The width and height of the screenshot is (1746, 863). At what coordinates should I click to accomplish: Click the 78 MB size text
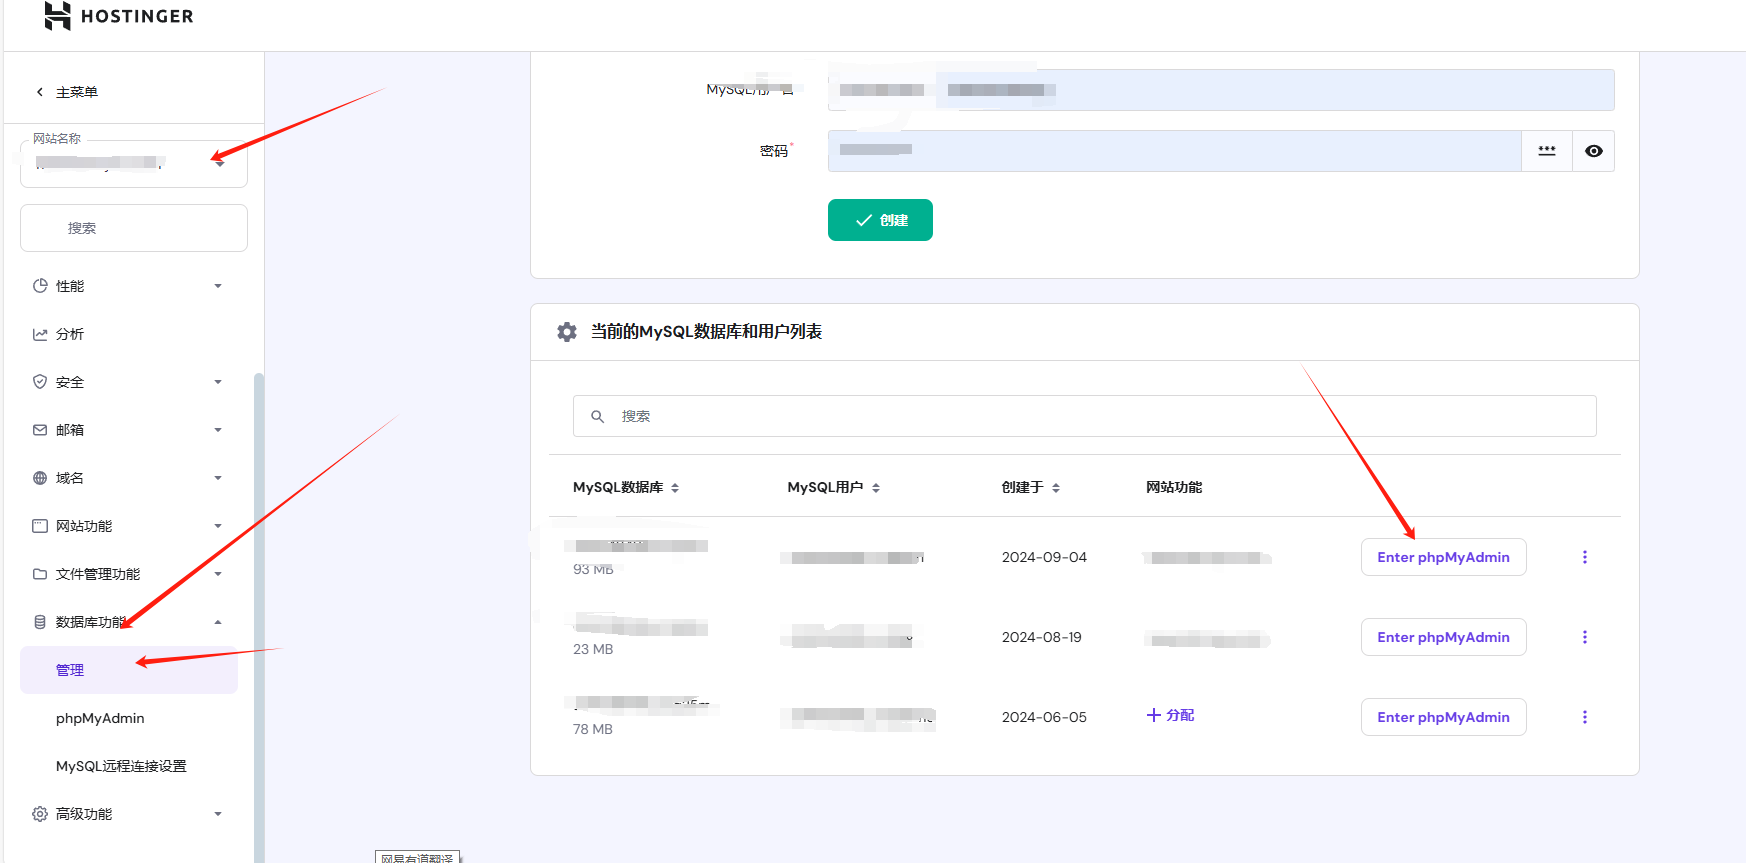593,729
